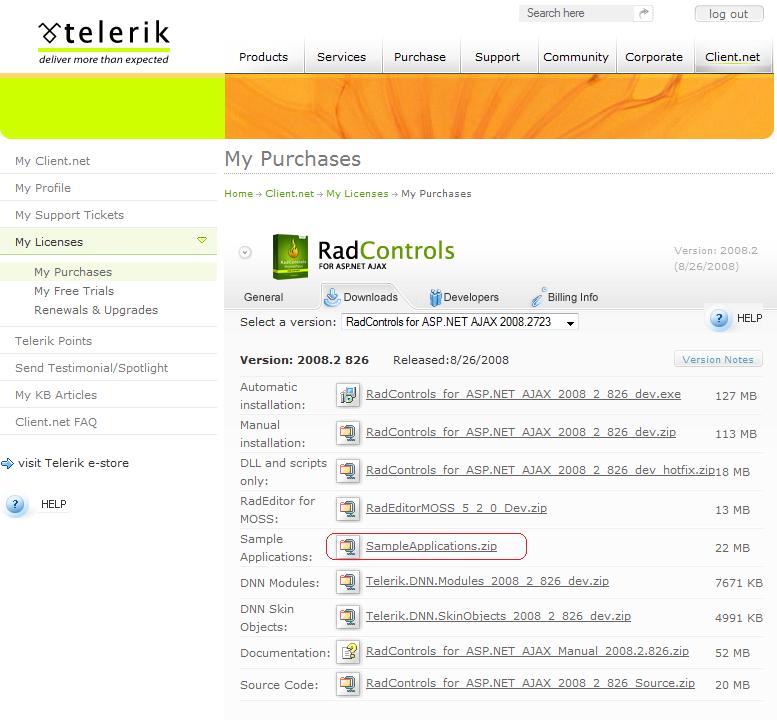
Task: Collapse My Licenses with the green triangle
Action: point(202,240)
